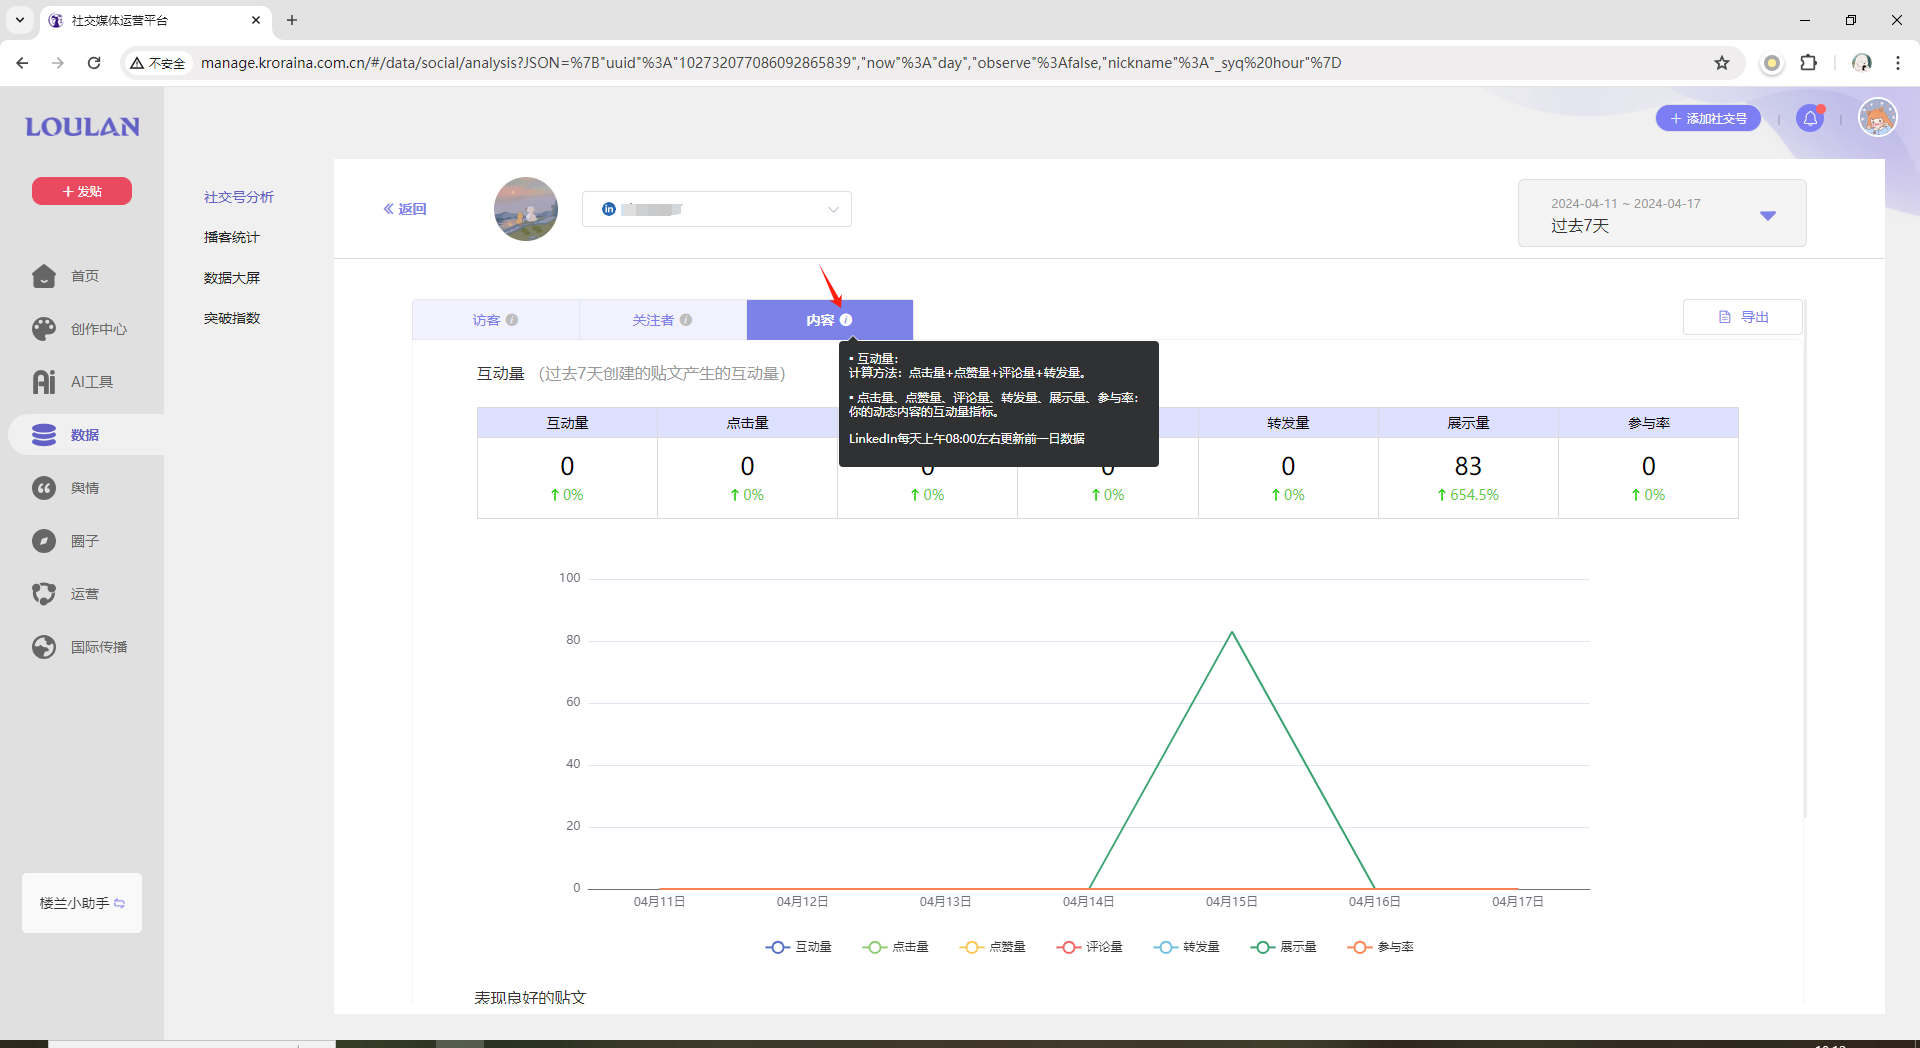Click the LOULAN logo
The height and width of the screenshot is (1048, 1920).
point(82,127)
